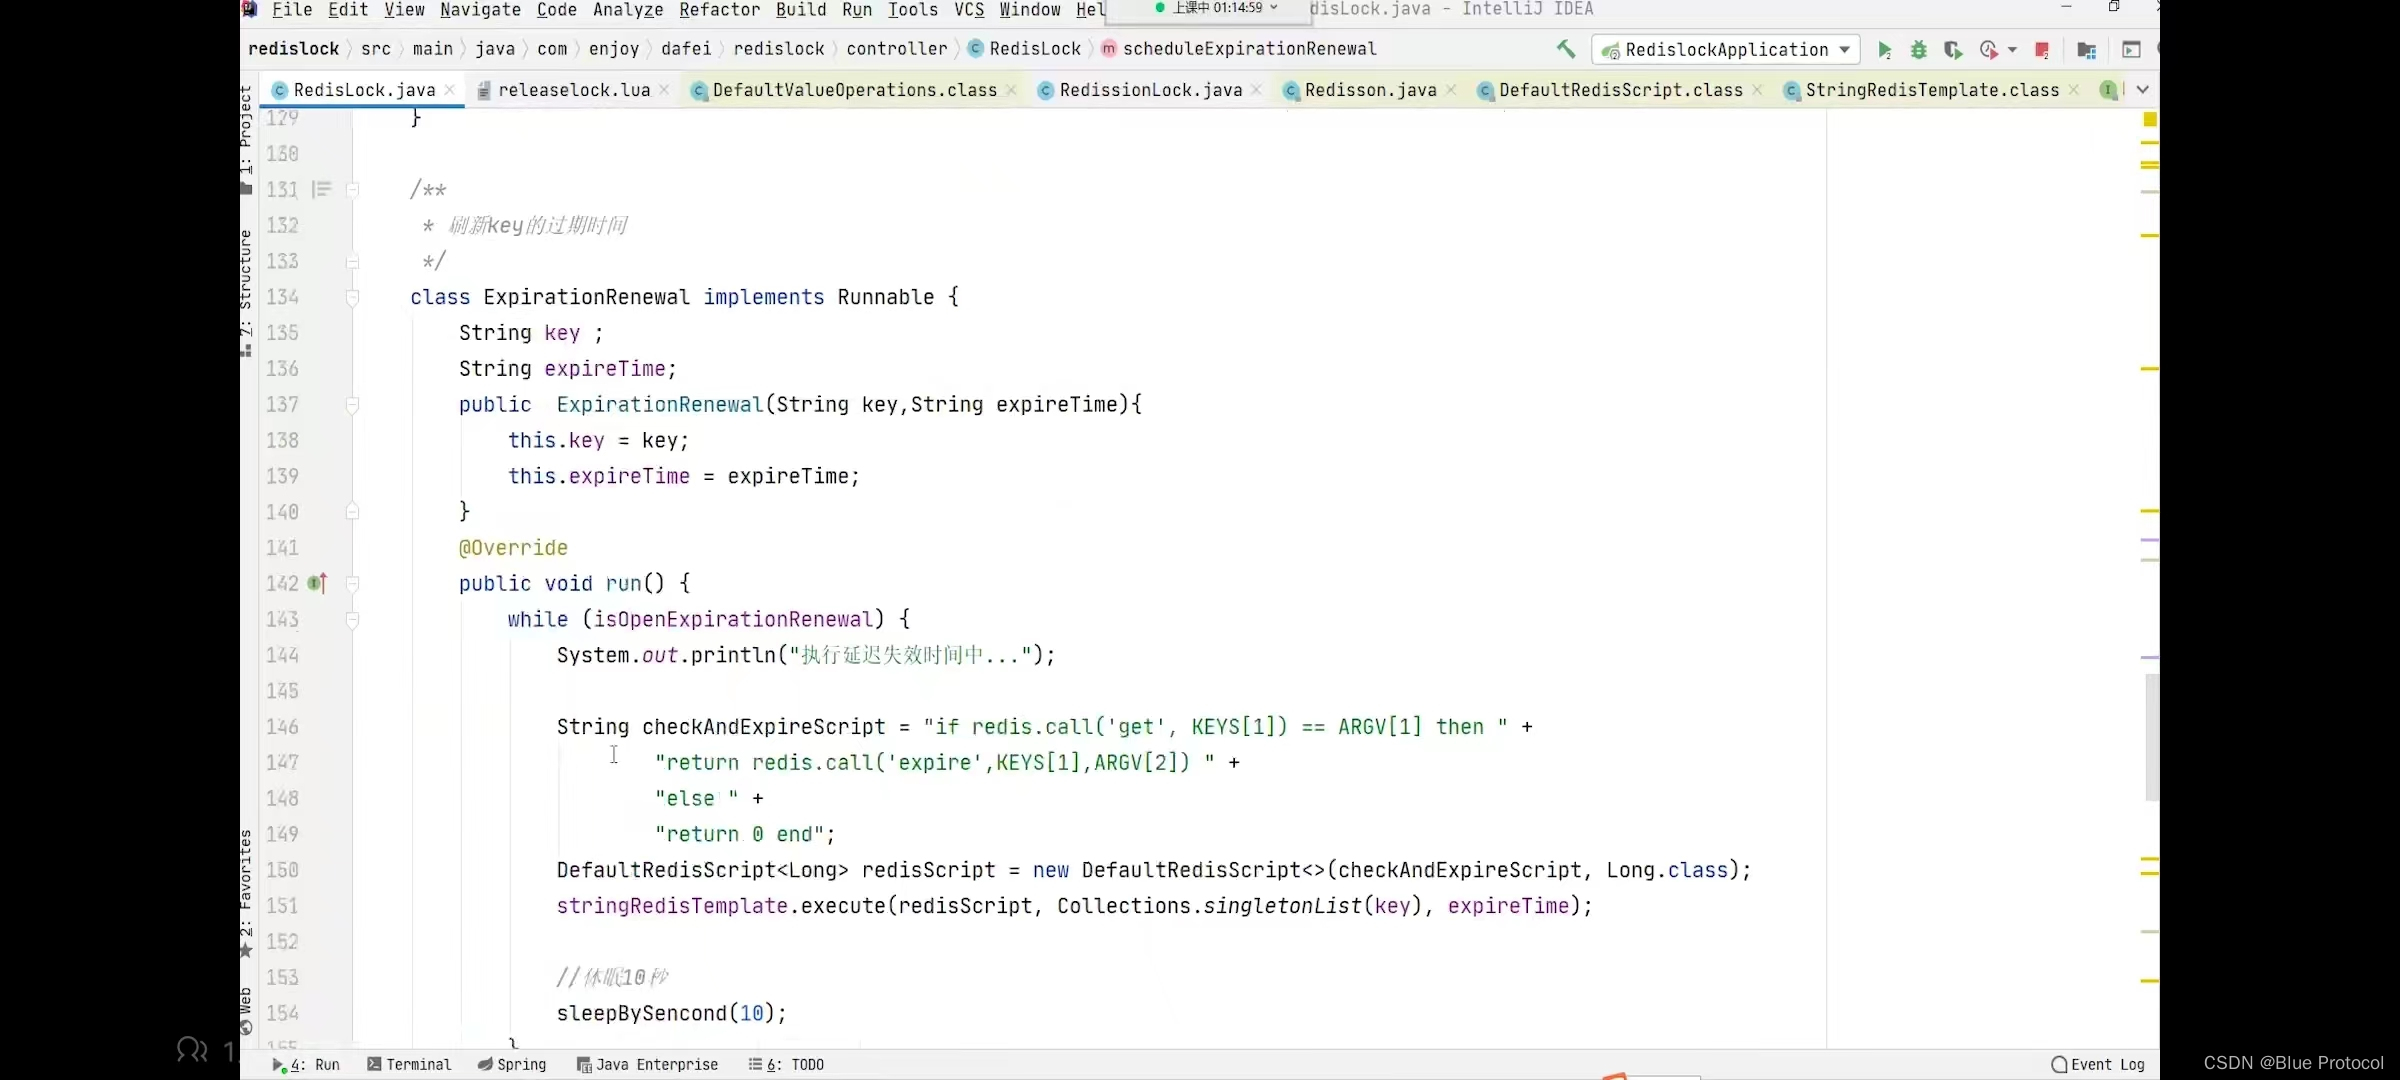The image size is (2400, 1080).
Task: Click the yellow inspection status indicator
Action: (x=2150, y=119)
